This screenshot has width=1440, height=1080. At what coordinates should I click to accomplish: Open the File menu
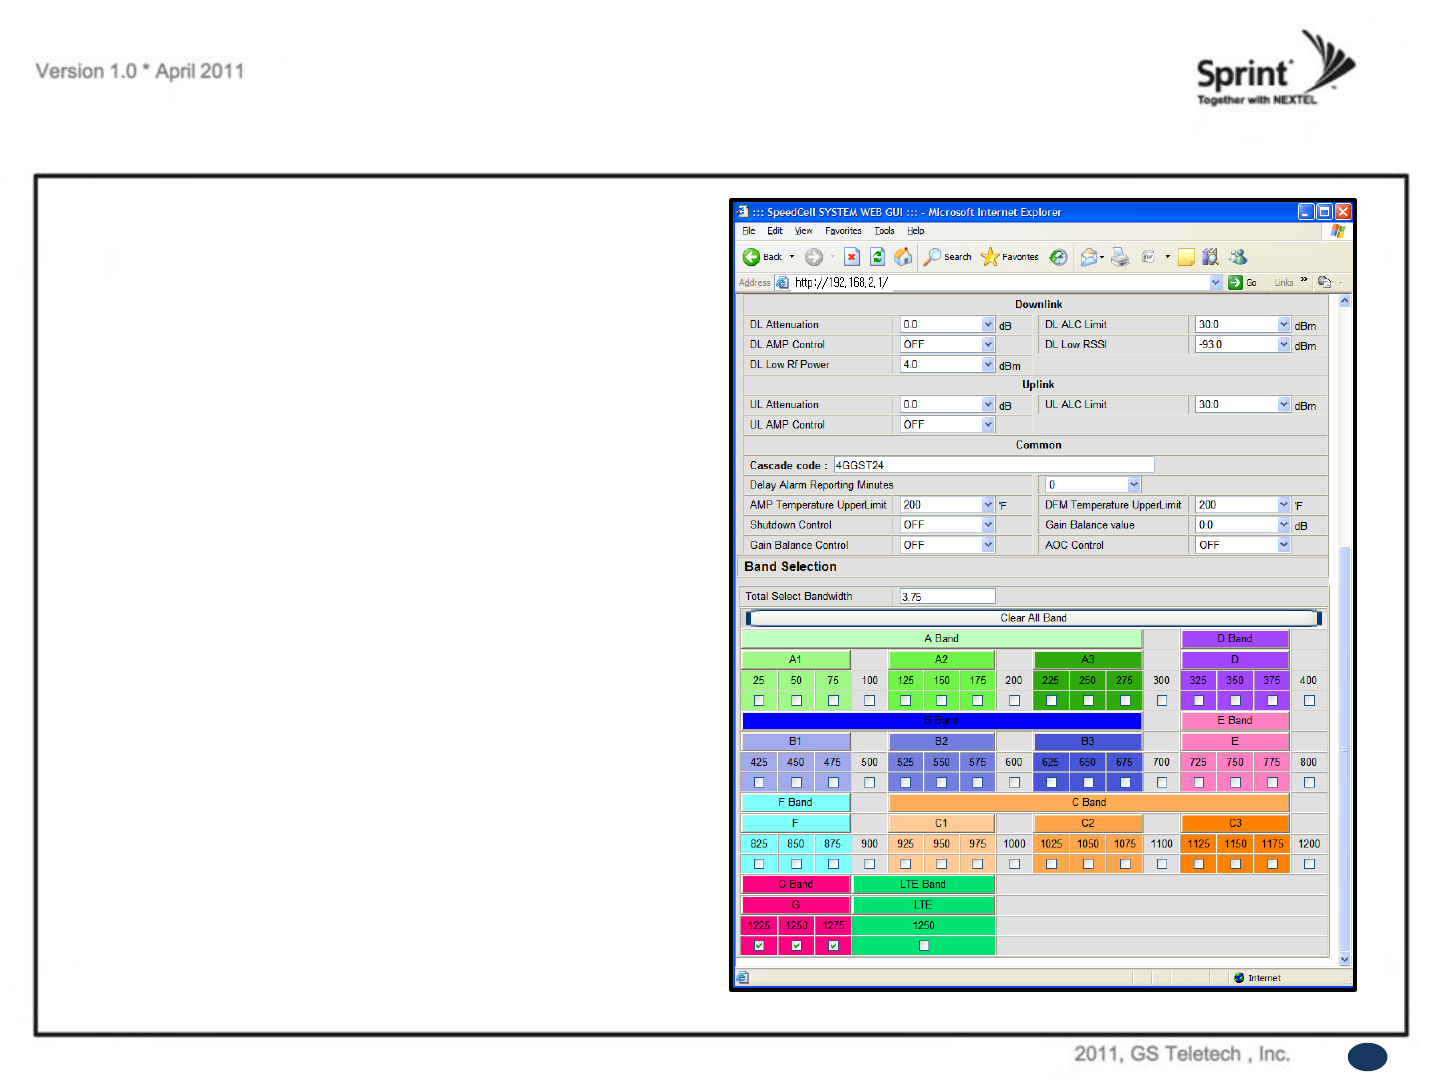coord(749,231)
